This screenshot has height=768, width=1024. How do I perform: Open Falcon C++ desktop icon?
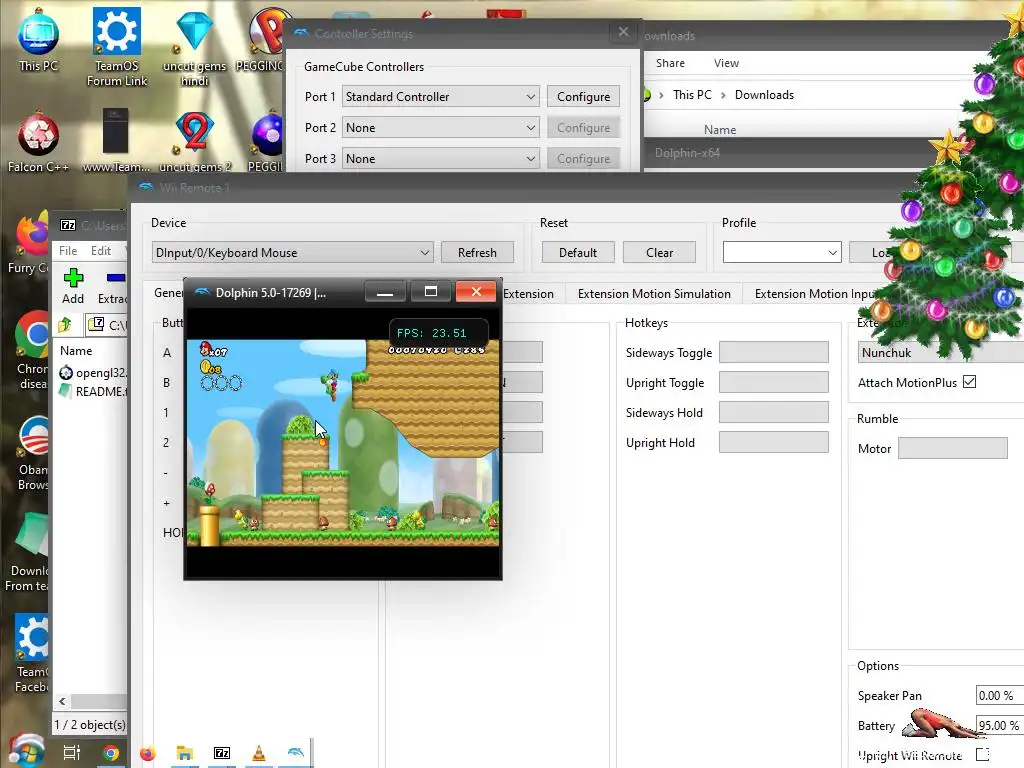point(38,142)
